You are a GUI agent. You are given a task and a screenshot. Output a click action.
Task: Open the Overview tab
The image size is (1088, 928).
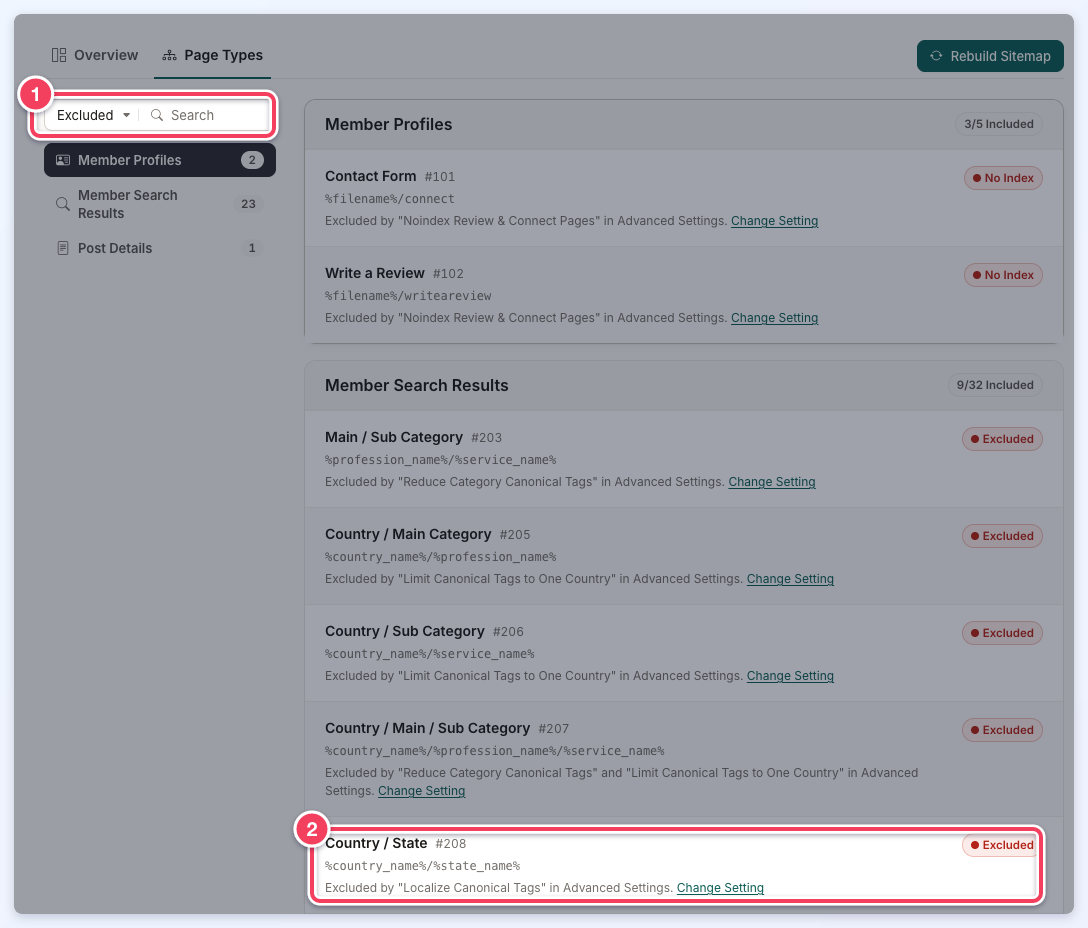click(x=95, y=55)
